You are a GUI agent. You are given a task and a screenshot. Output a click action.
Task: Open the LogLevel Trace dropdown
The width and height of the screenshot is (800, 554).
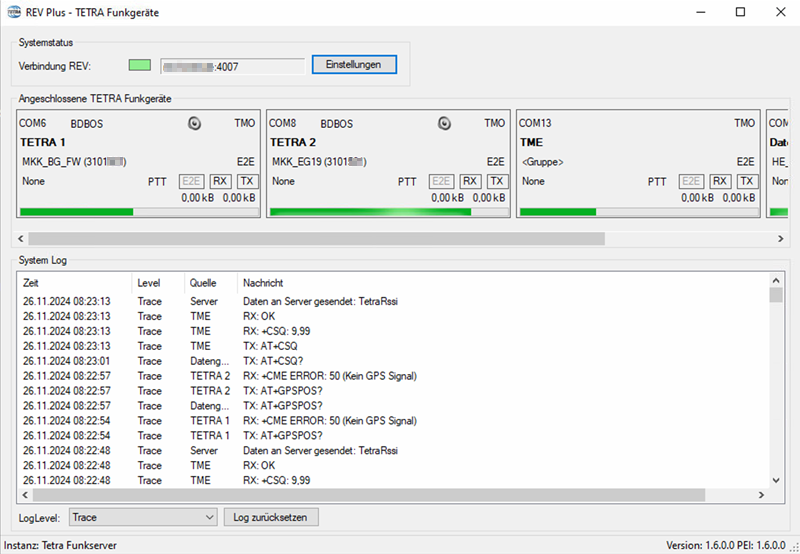(x=143, y=517)
